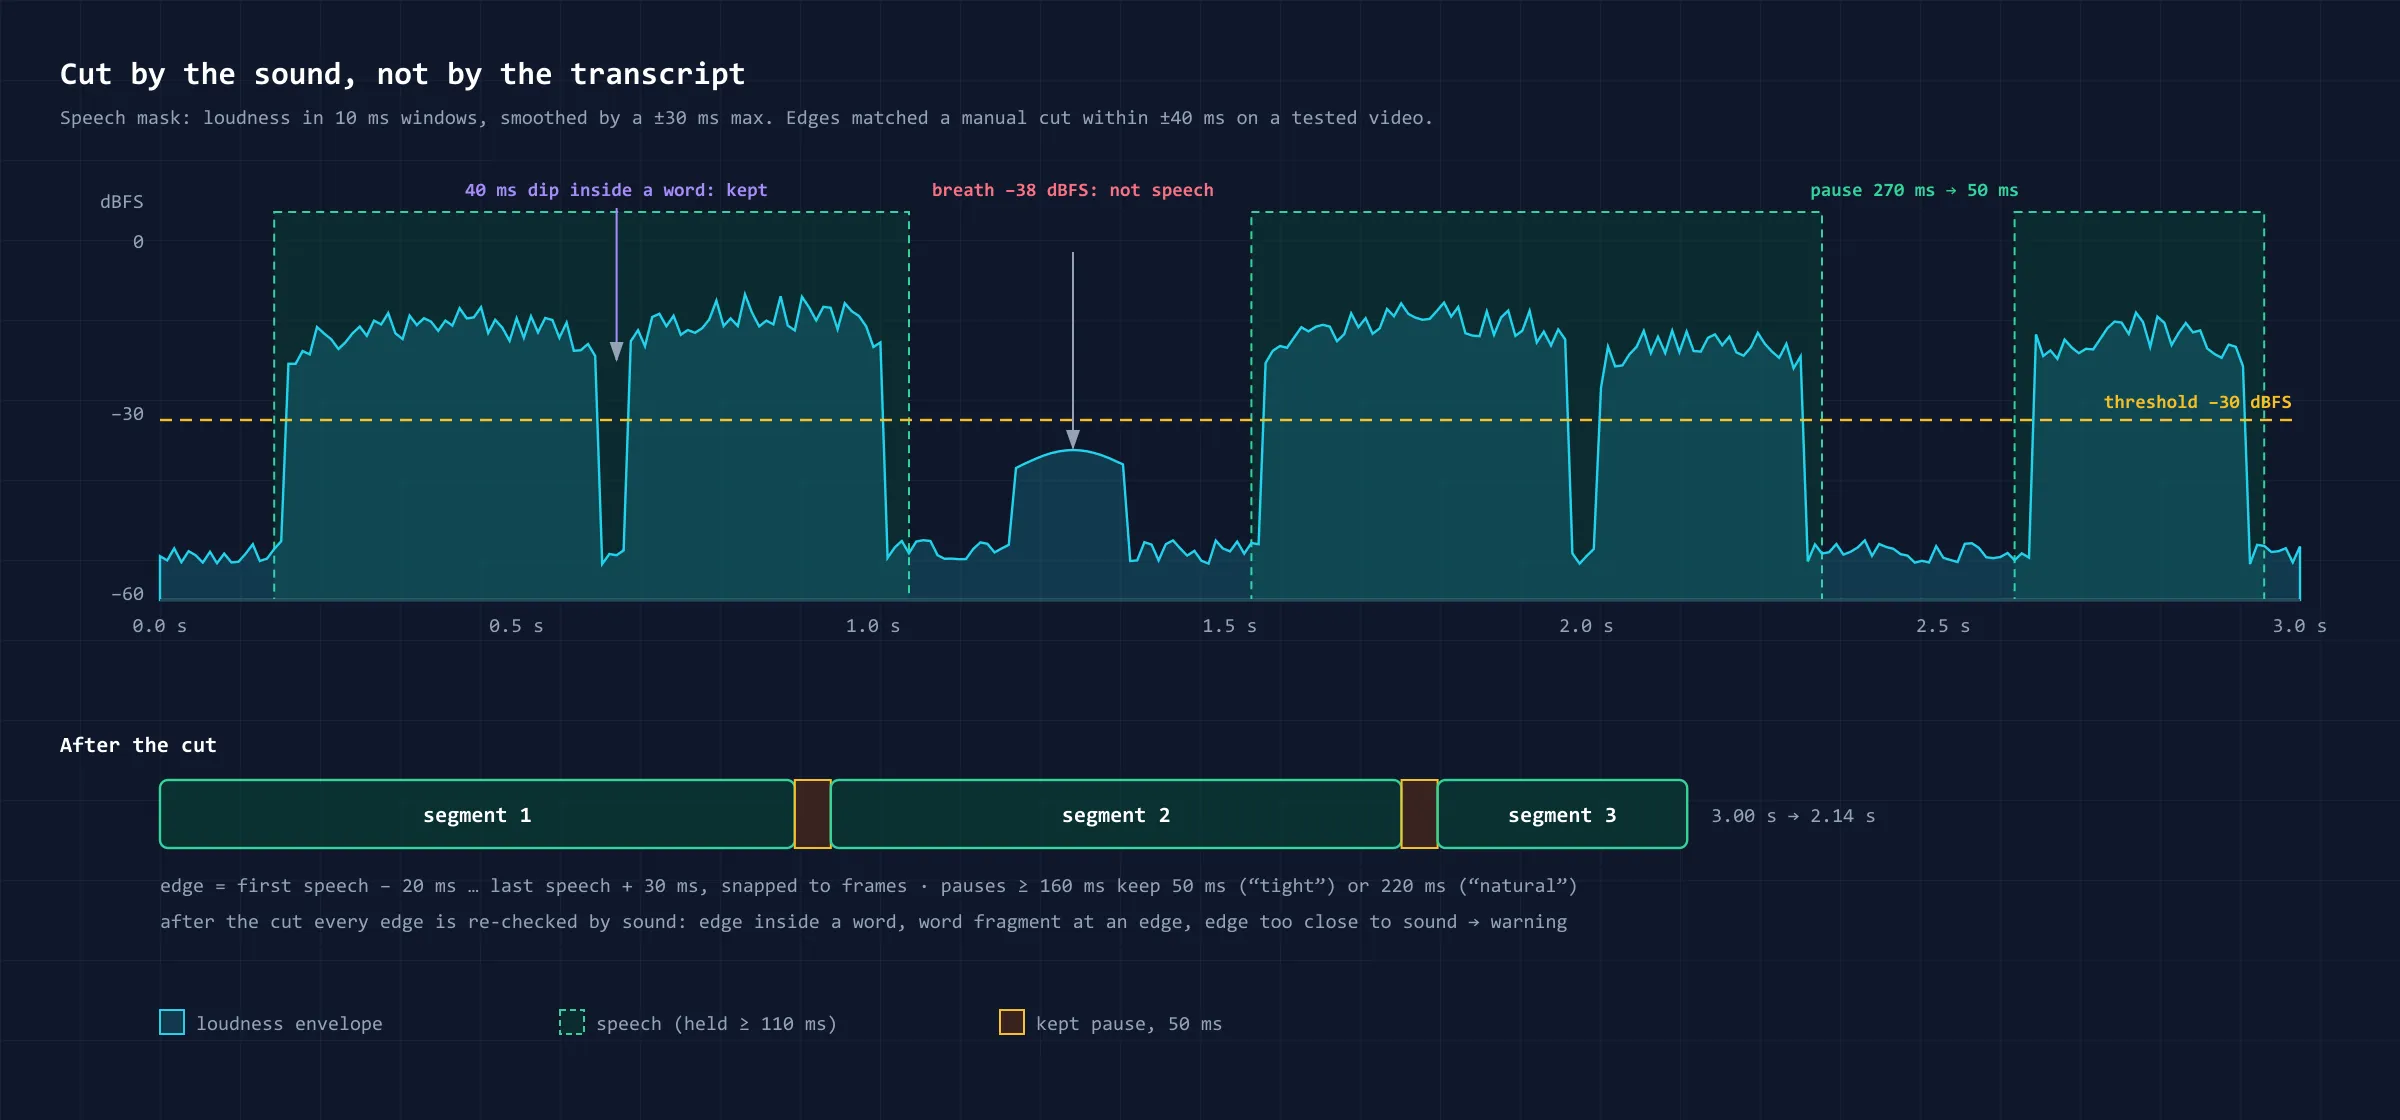Click the dashed speech legend swatch
Viewport: 2400px width, 1120px height.
tap(572, 1022)
